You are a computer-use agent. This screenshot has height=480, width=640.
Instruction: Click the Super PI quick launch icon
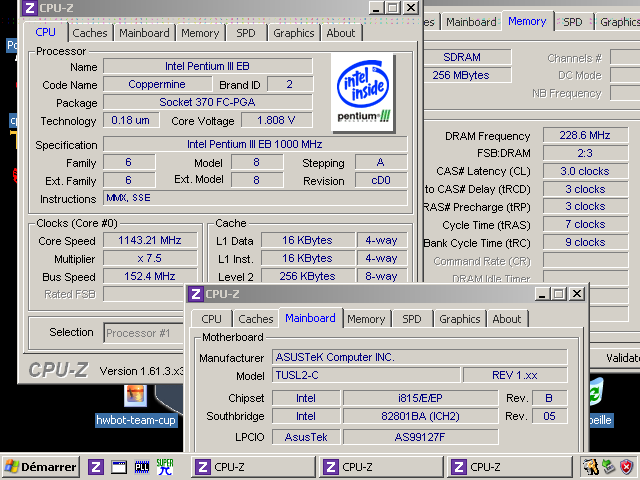coord(163,467)
